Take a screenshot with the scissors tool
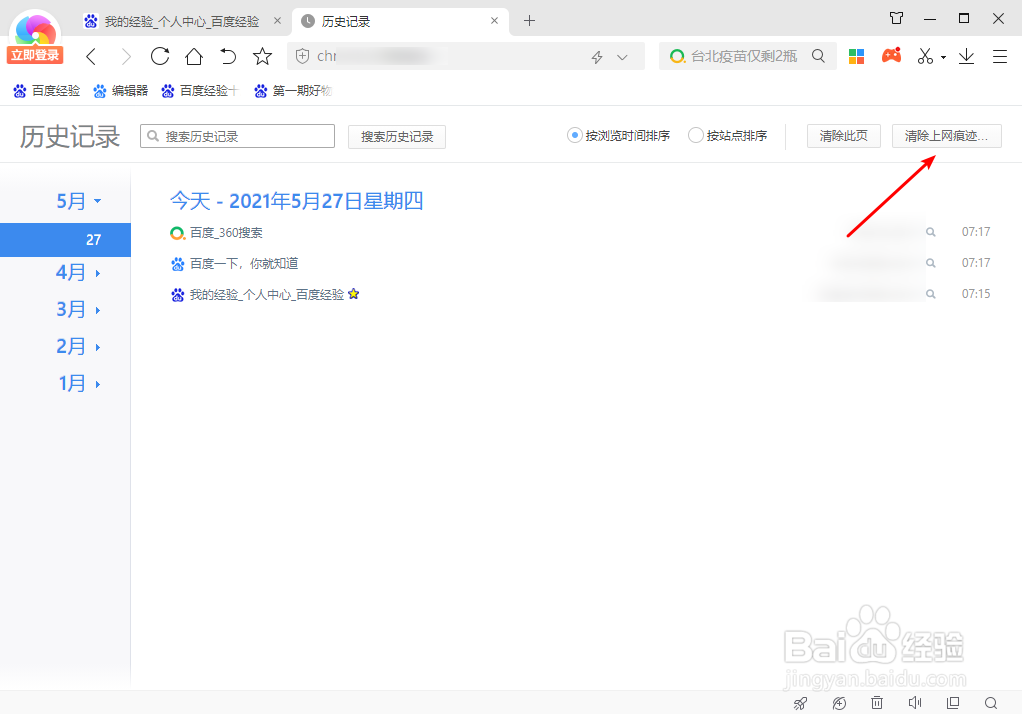 922,56
